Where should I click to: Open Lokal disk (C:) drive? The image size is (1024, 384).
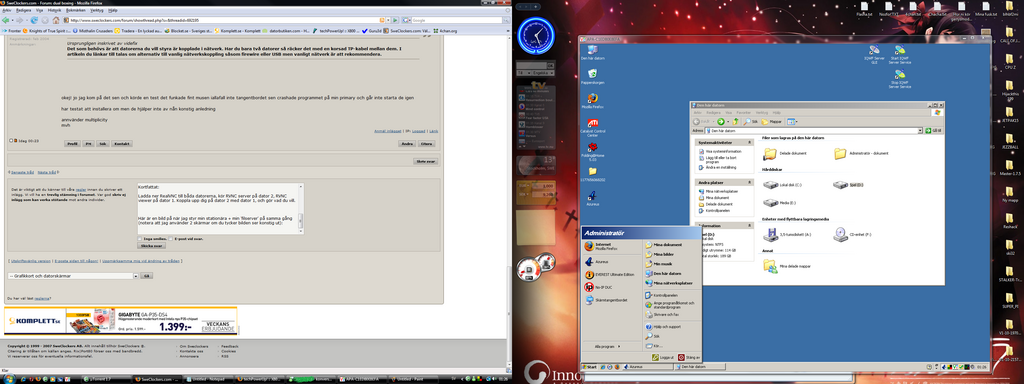pos(782,185)
